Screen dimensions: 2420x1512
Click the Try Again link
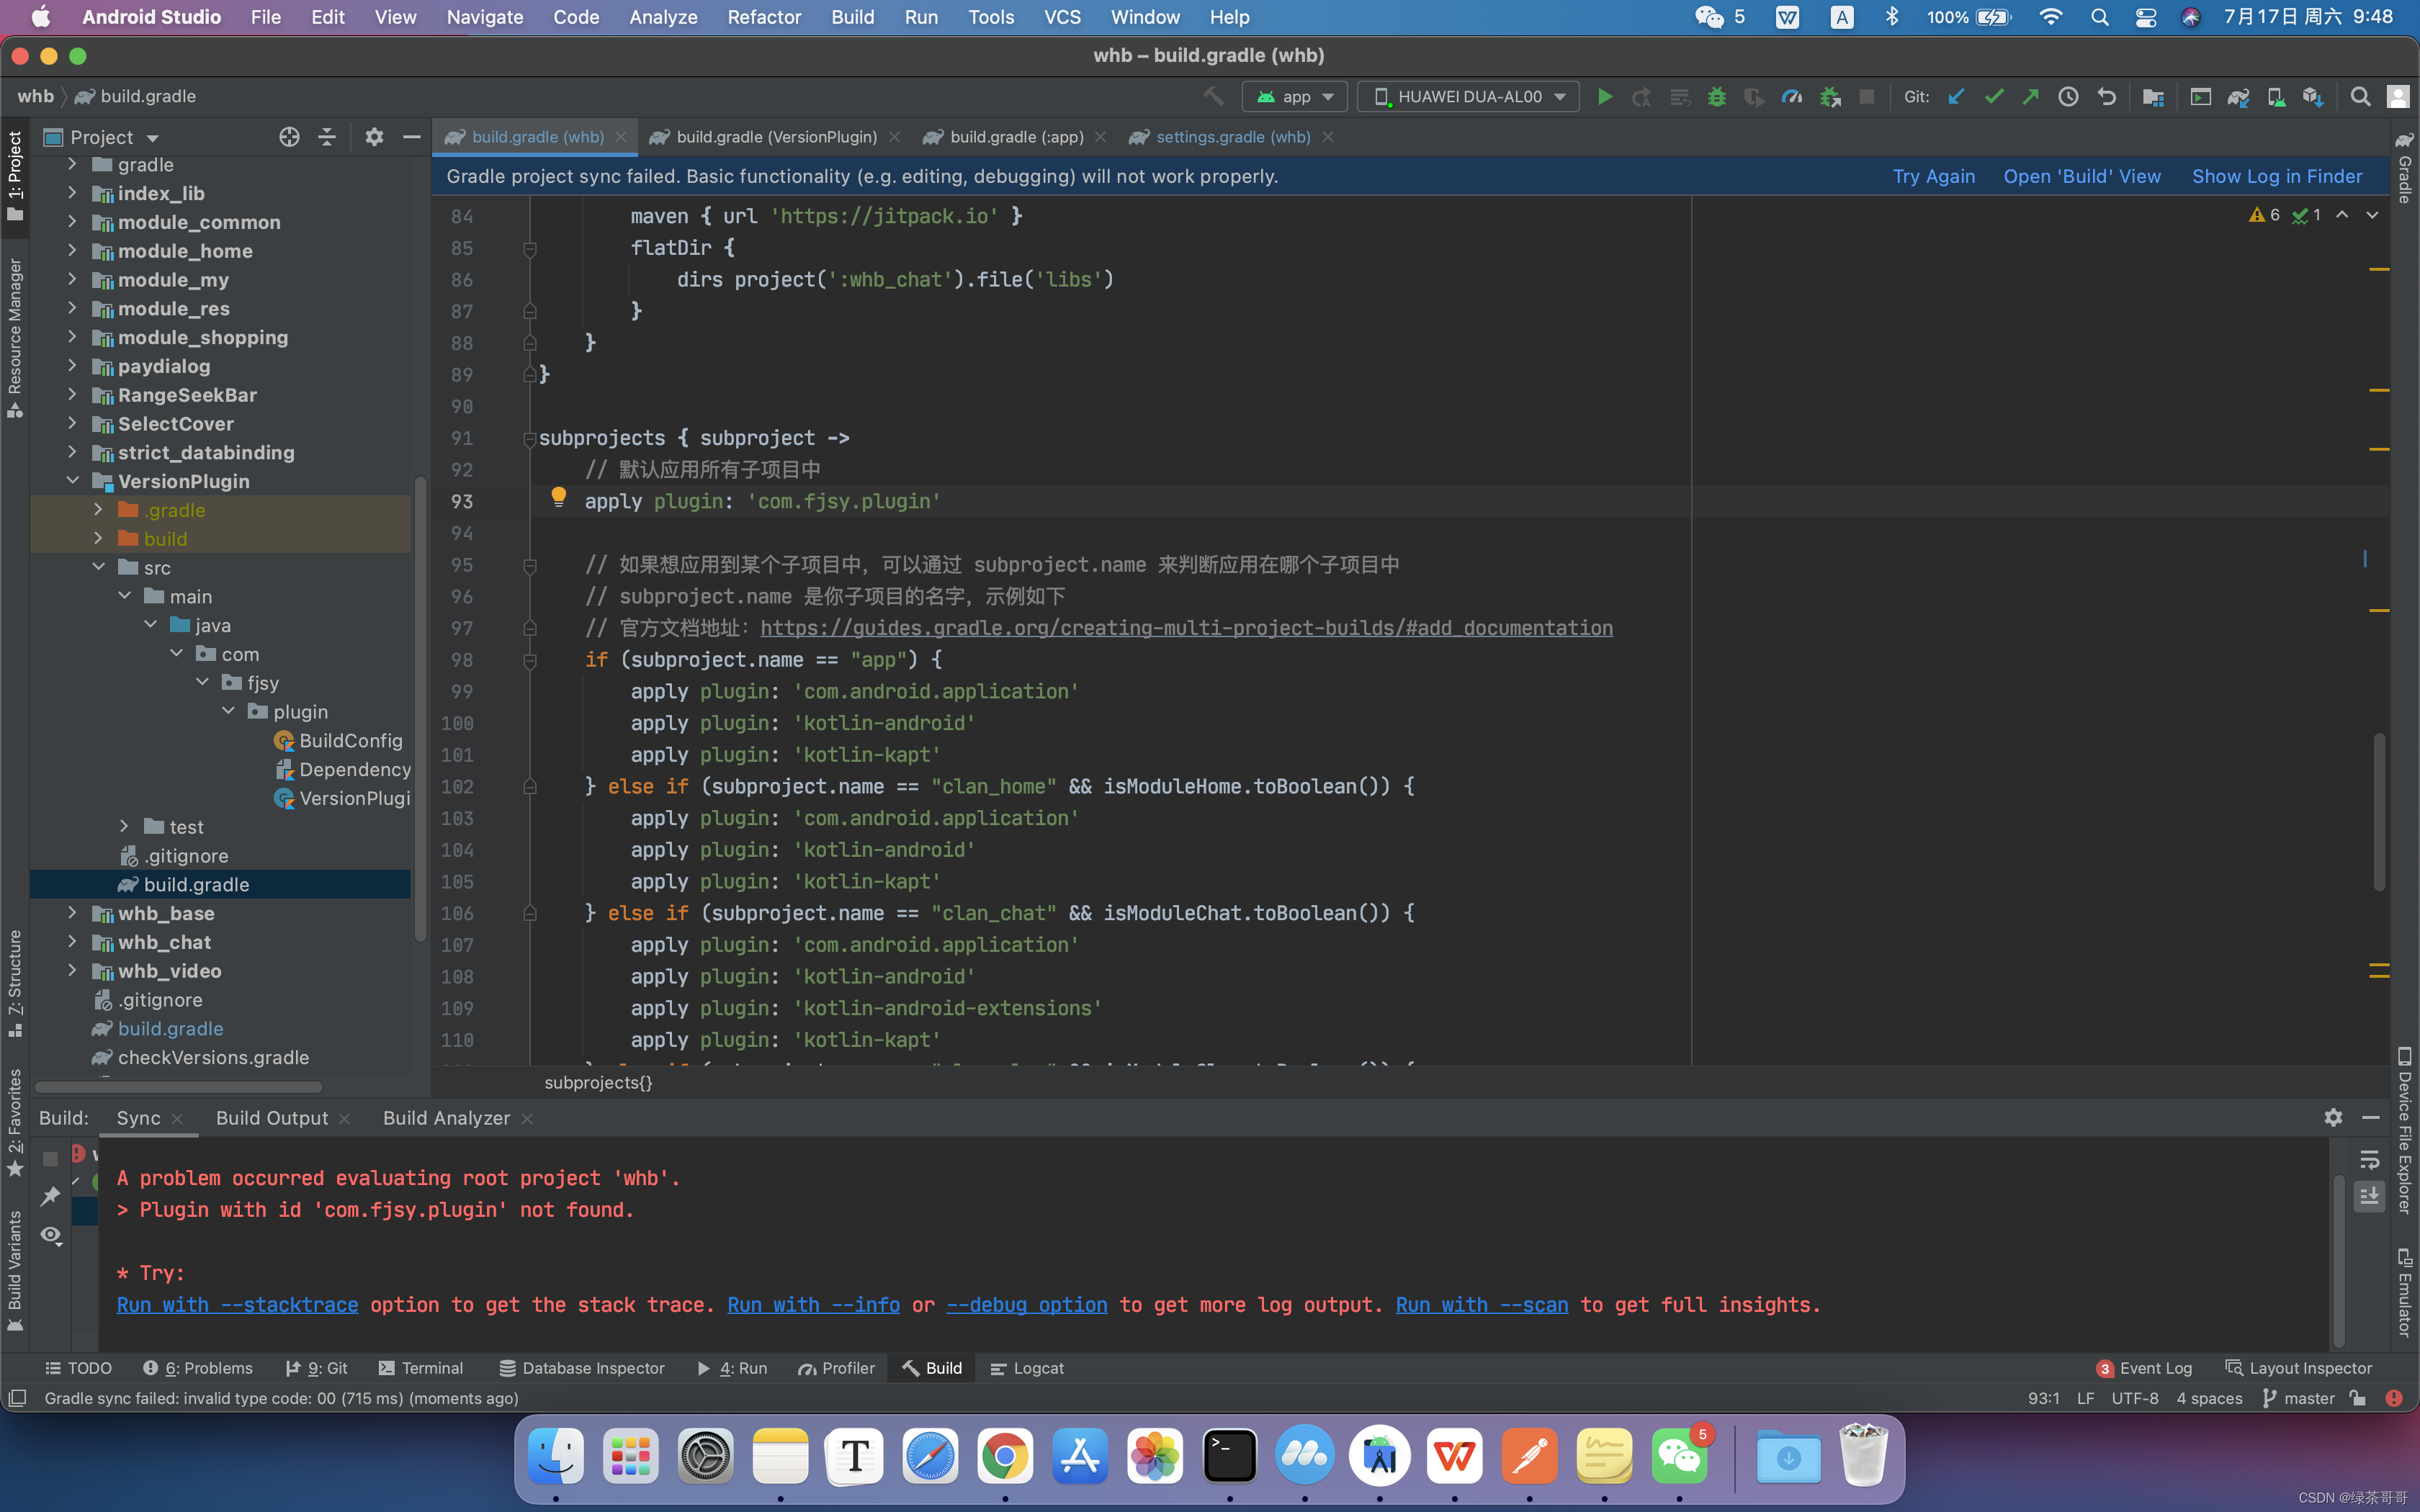click(x=1933, y=176)
